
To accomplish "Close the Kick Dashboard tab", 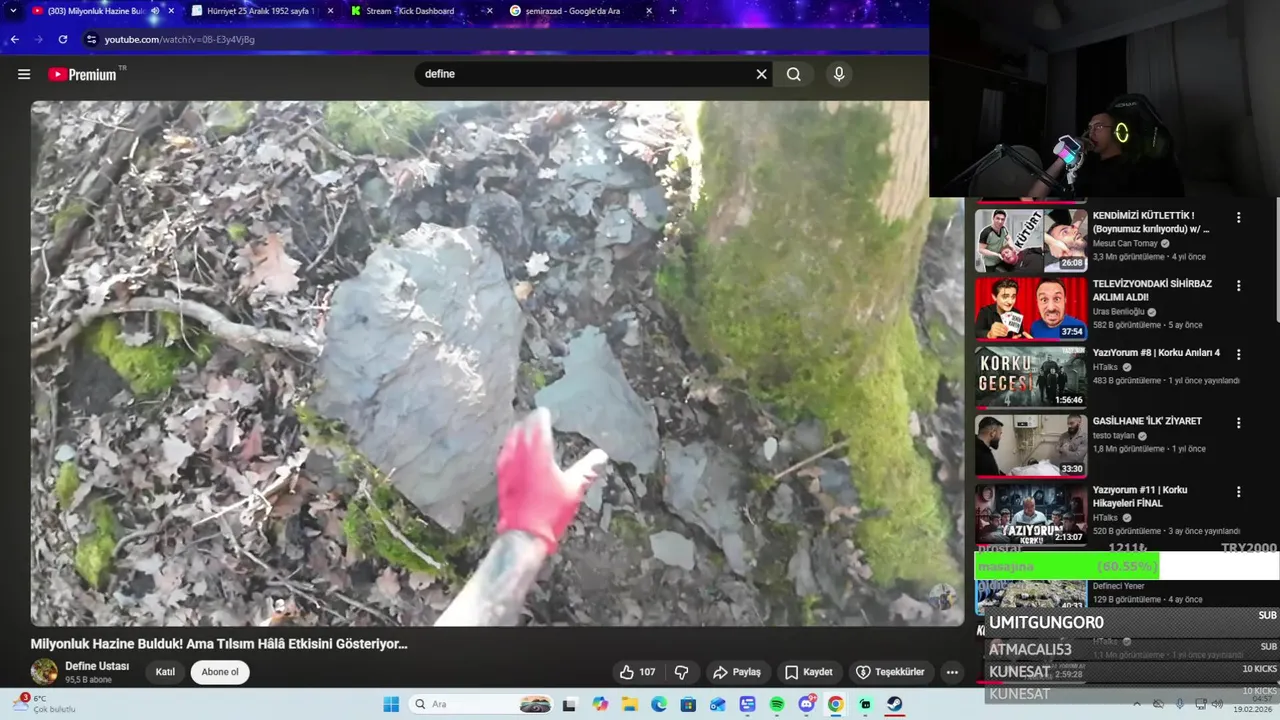I will (x=488, y=11).
